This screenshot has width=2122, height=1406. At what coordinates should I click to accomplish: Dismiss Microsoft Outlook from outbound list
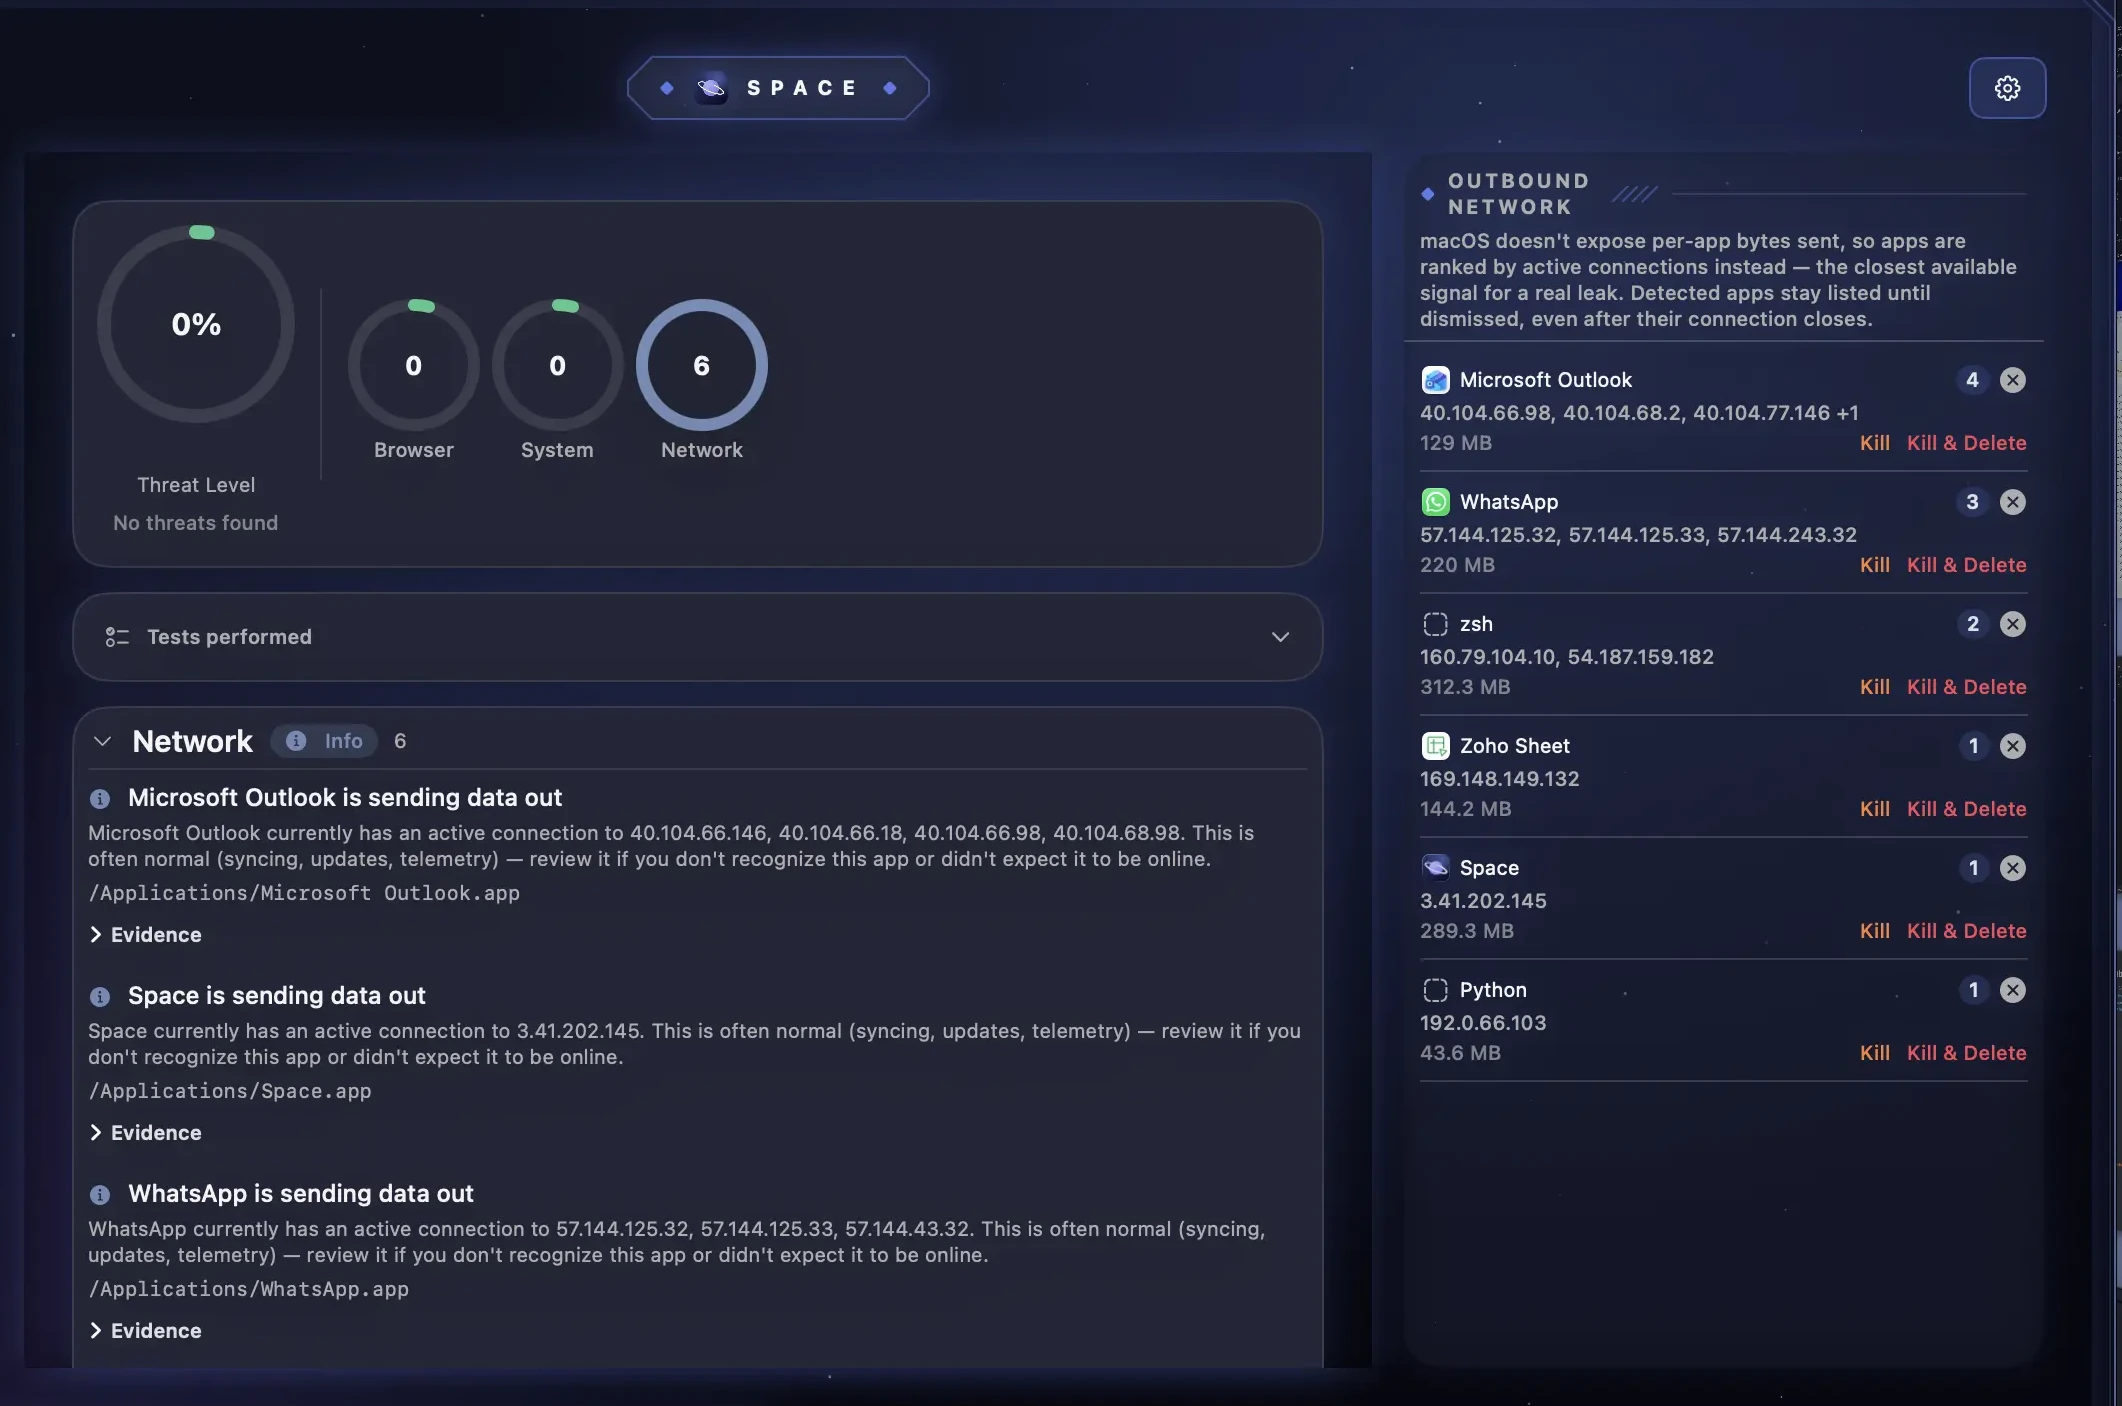[x=2012, y=380]
